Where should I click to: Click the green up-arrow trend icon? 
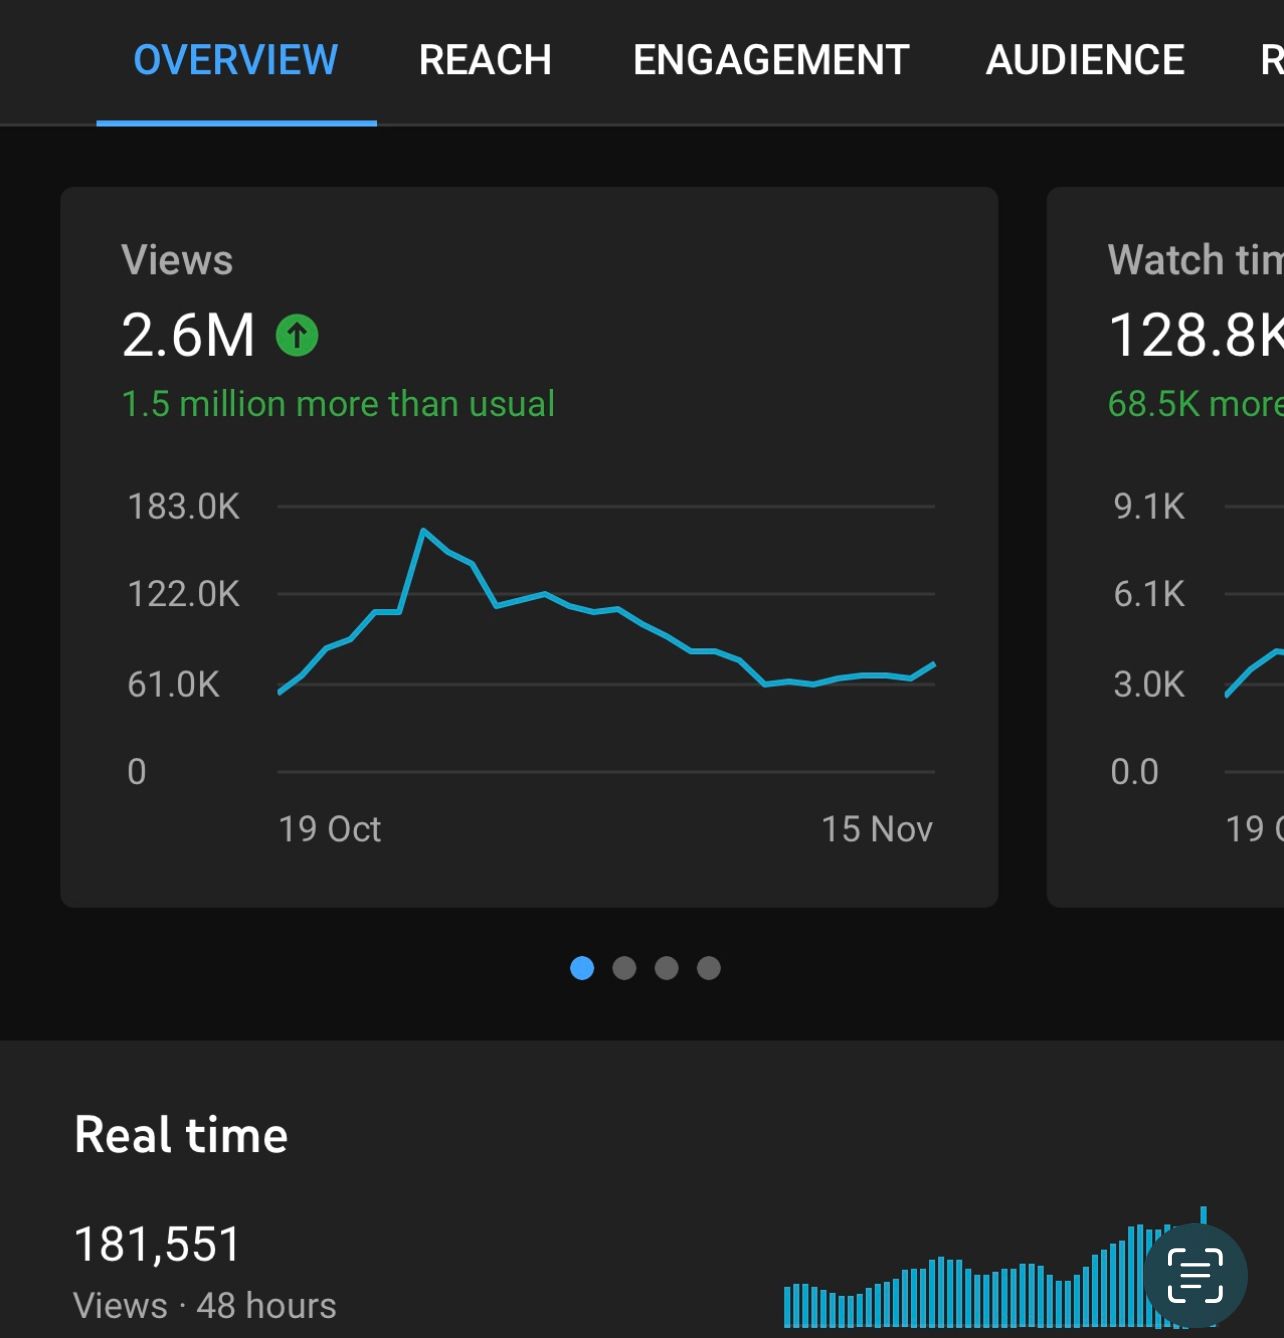pyautogui.click(x=297, y=335)
